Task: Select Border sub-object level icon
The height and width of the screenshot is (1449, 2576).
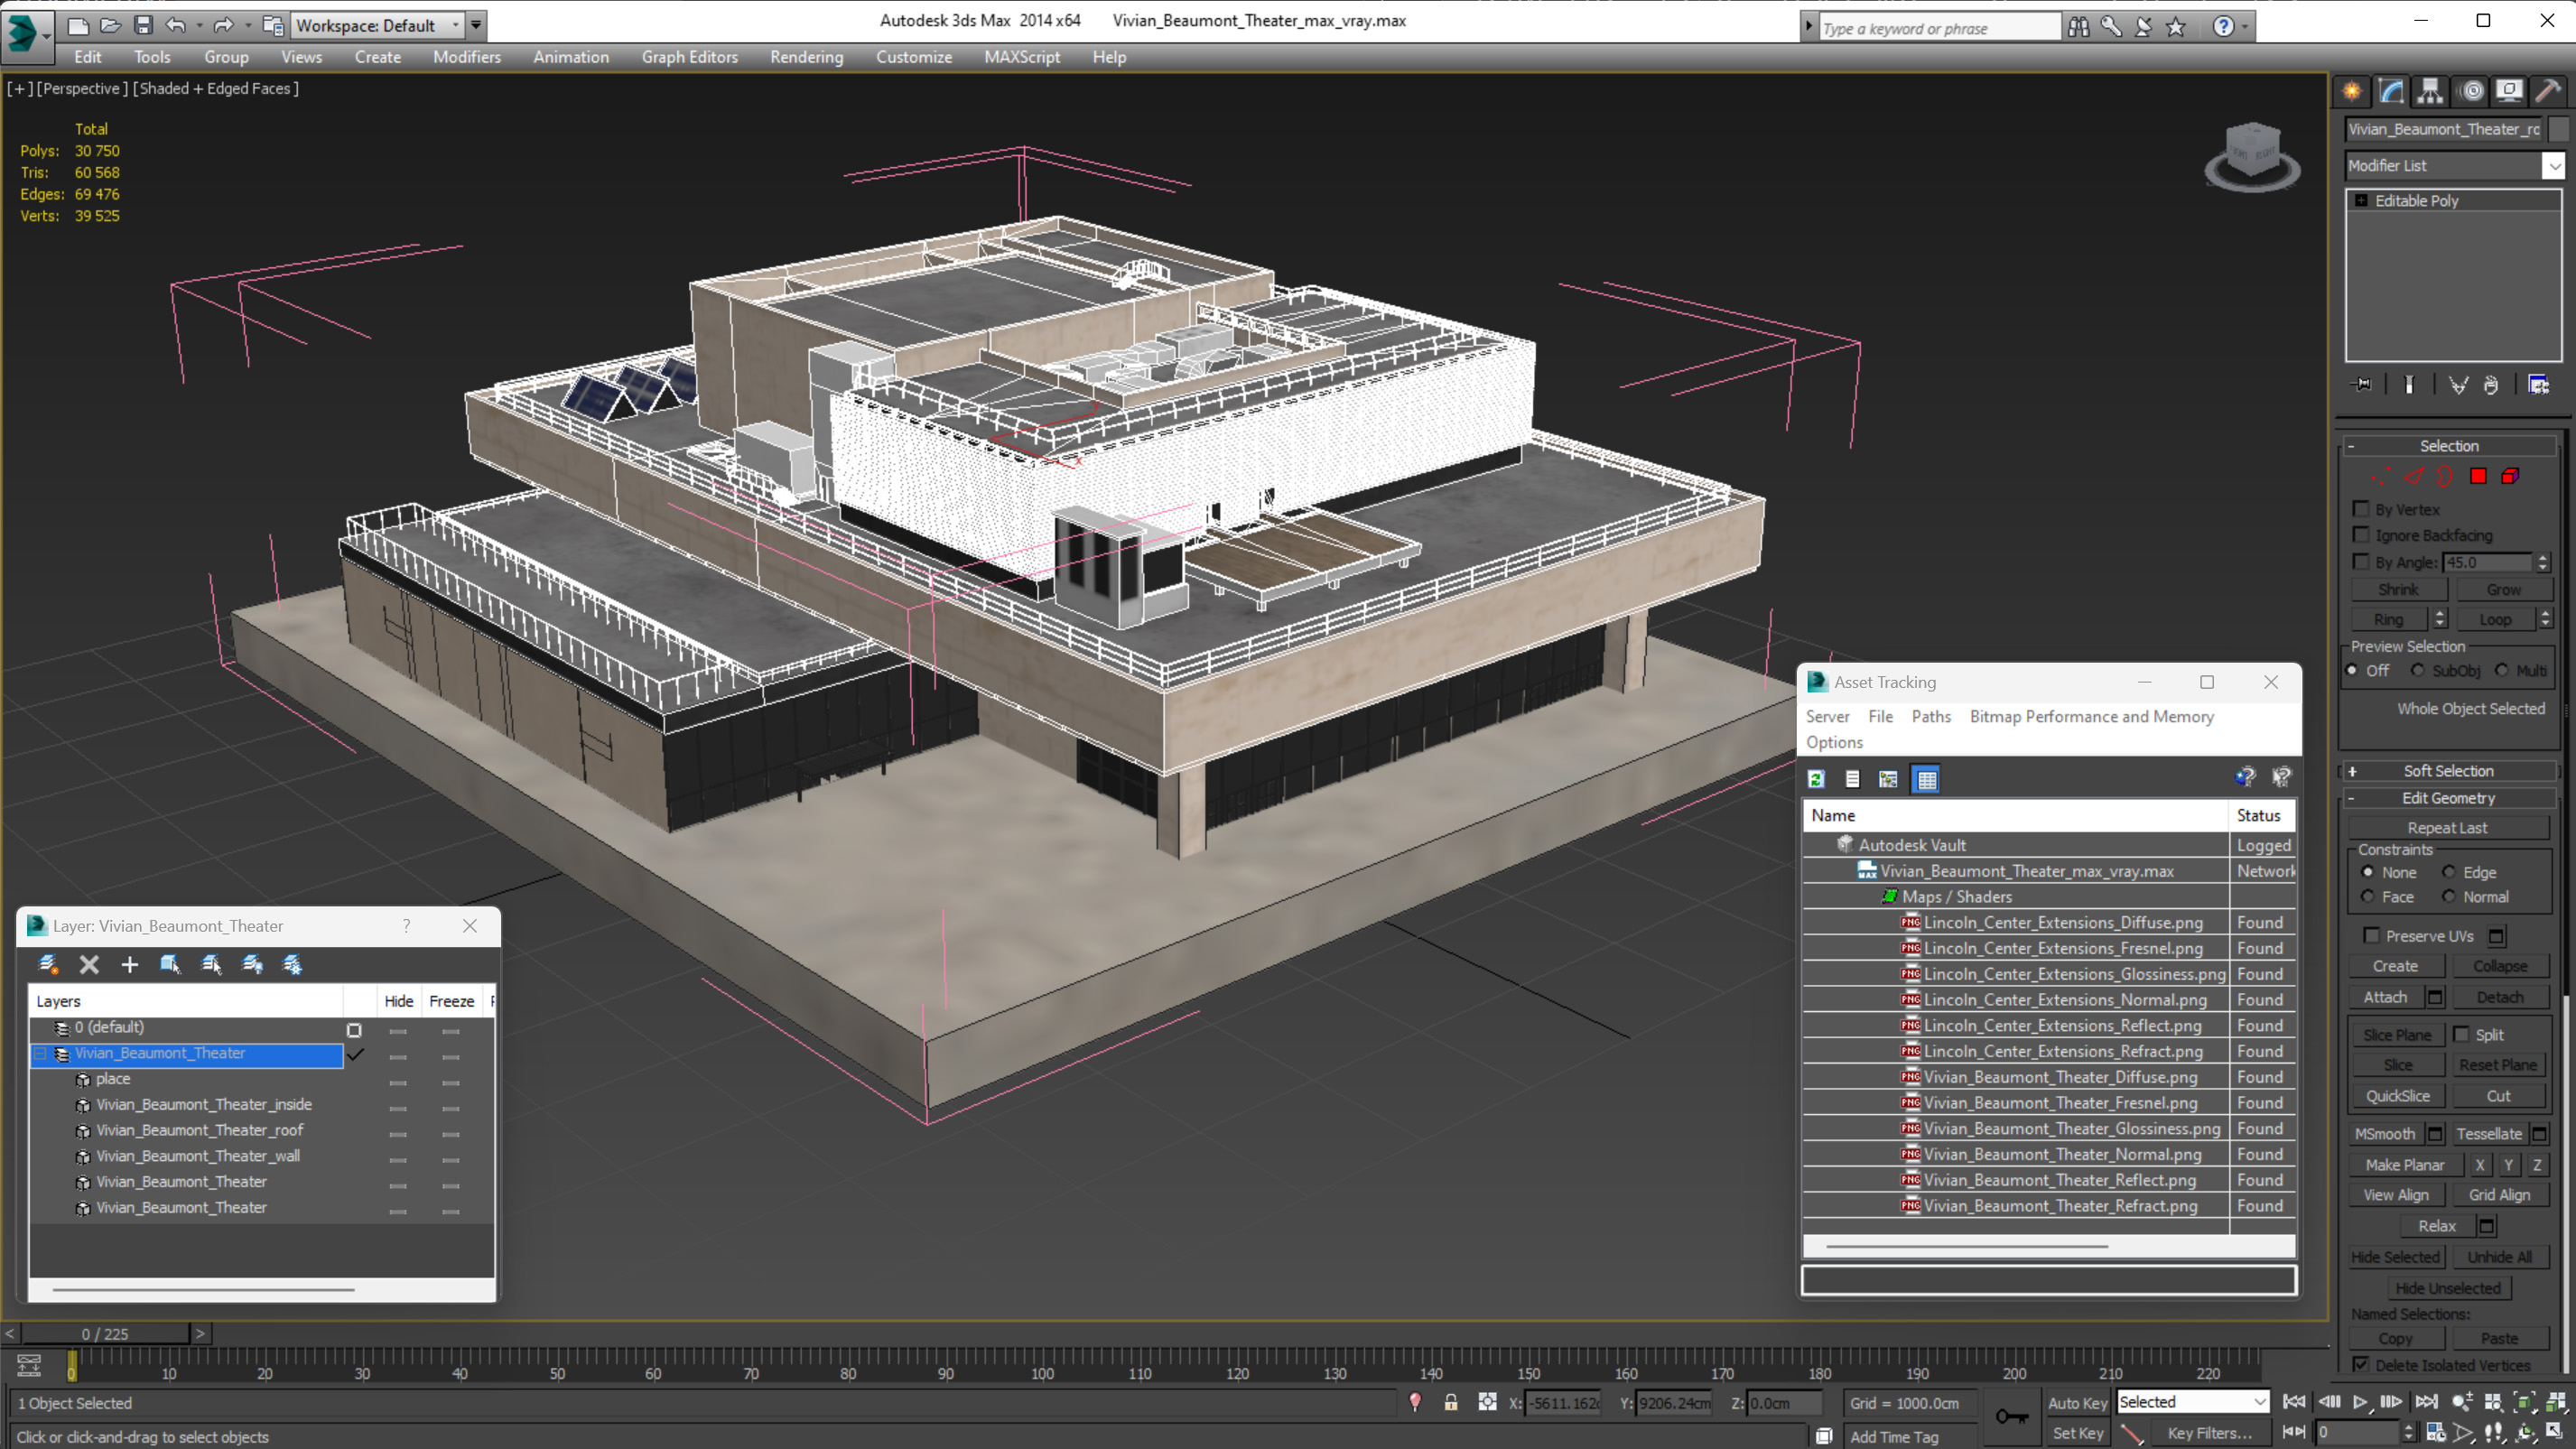Action: tap(2445, 476)
